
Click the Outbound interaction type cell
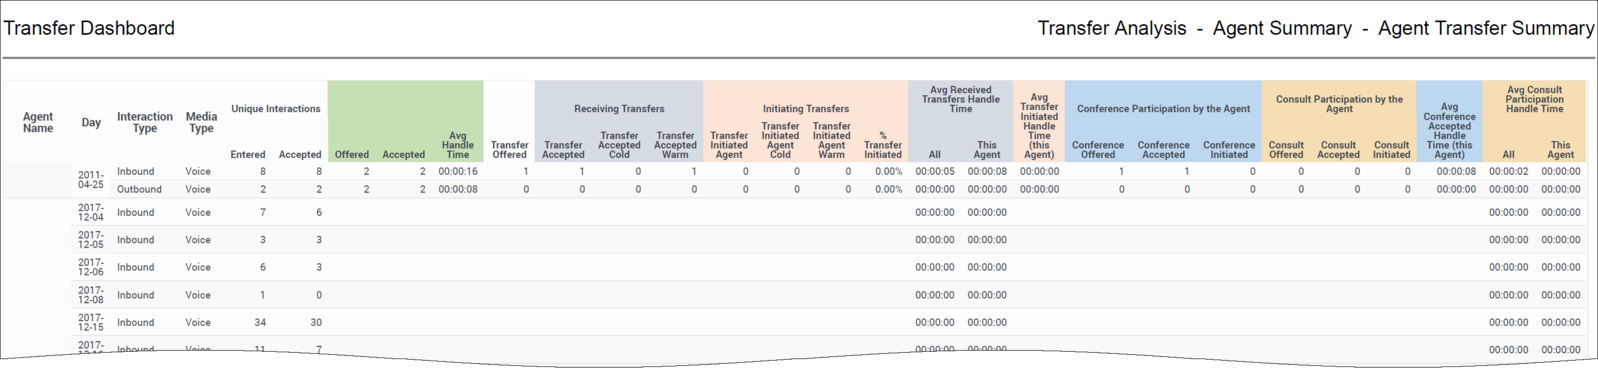139,189
